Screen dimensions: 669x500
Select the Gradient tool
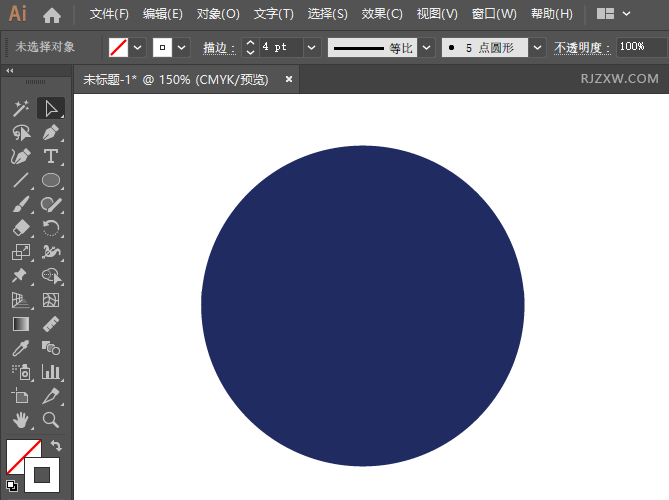pyautogui.click(x=20, y=324)
